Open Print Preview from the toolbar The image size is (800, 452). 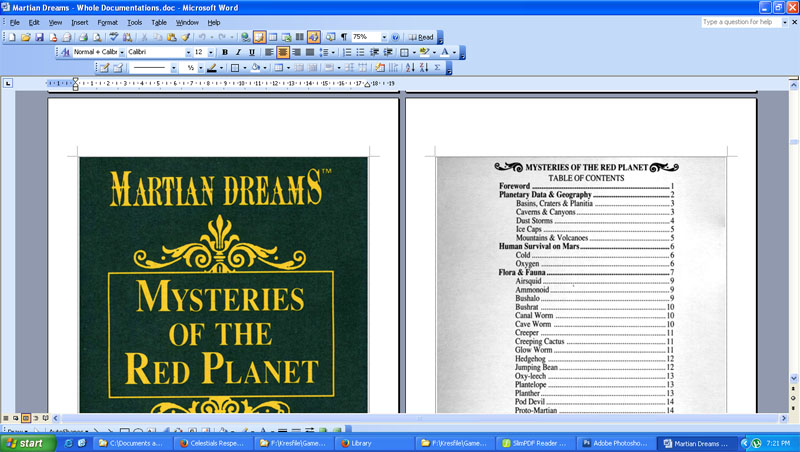pos(96,37)
